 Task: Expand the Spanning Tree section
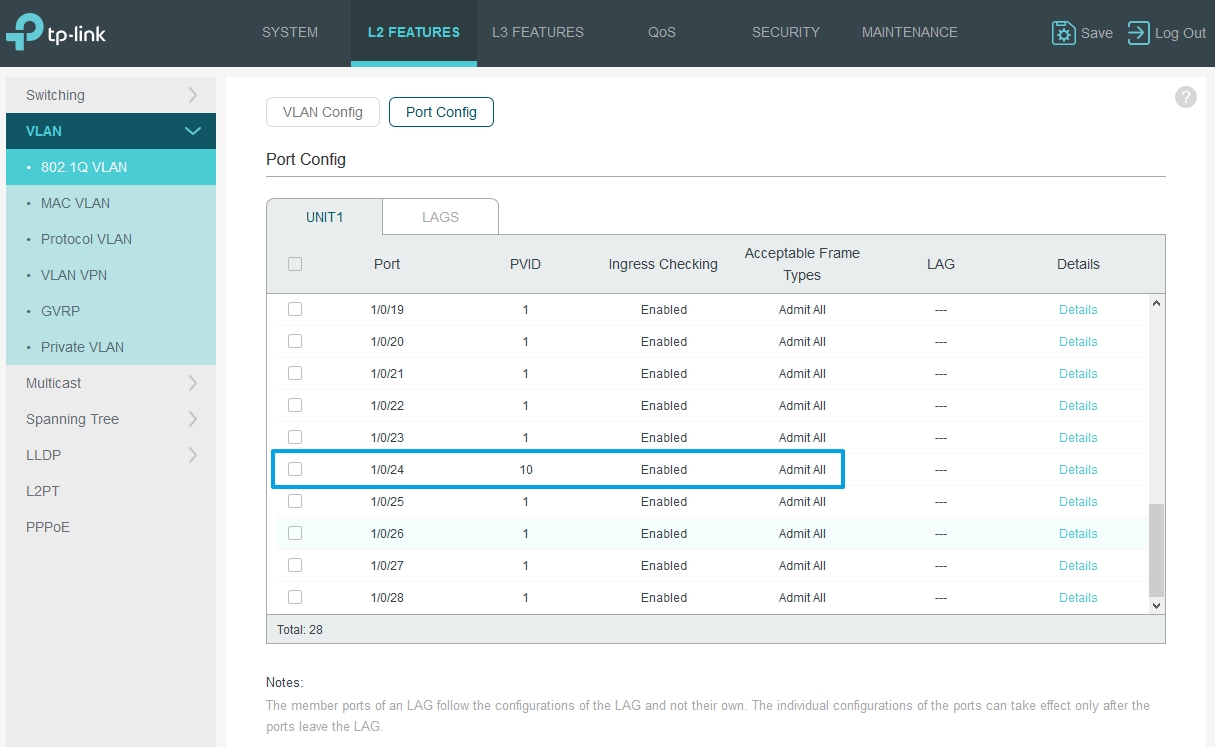(x=110, y=418)
